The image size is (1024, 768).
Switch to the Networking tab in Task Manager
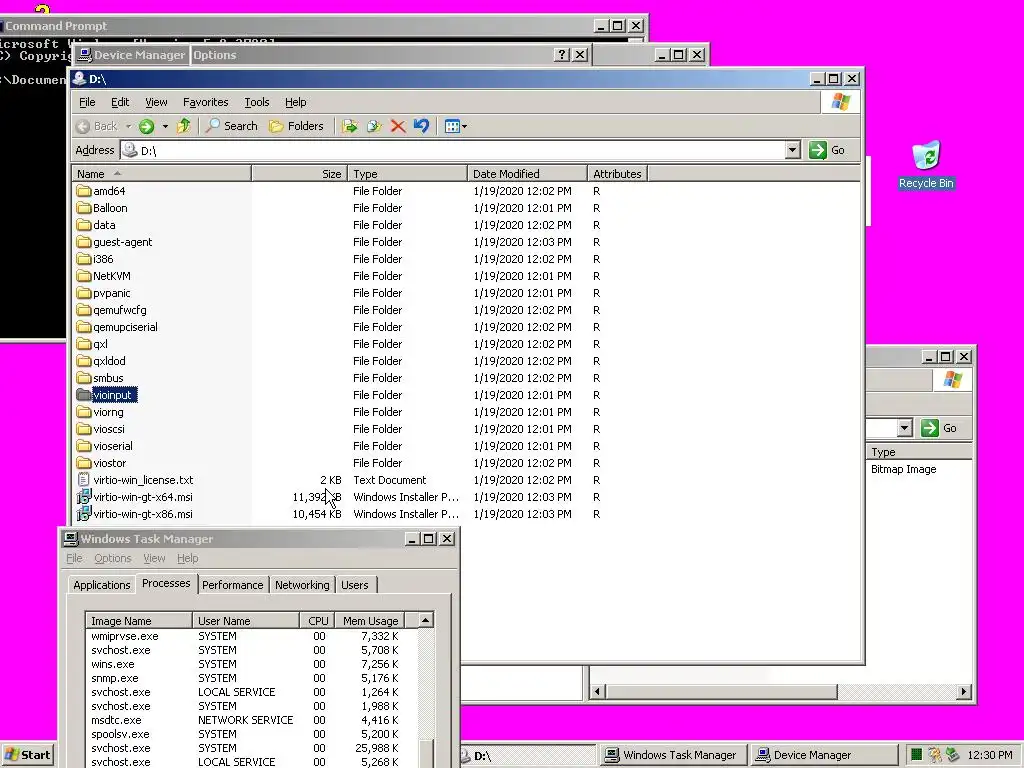[x=302, y=584]
